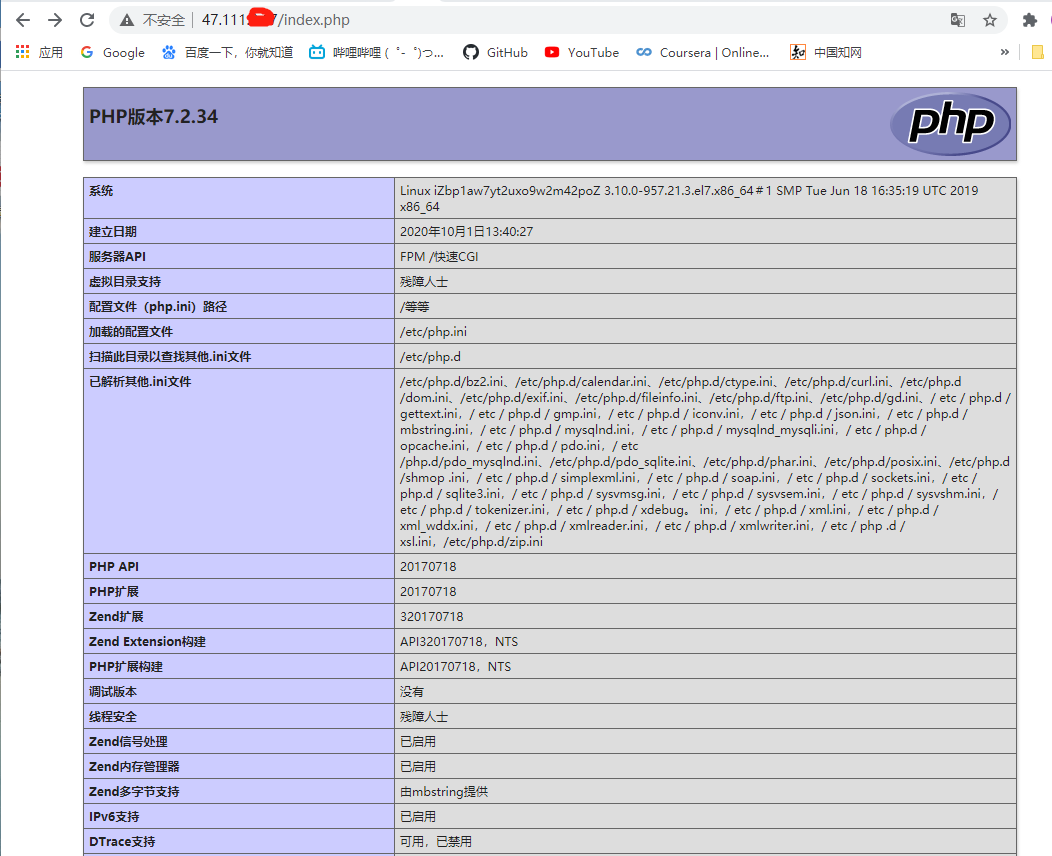Open the Google Translate page icon
This screenshot has height=856, width=1052.
click(x=956, y=19)
